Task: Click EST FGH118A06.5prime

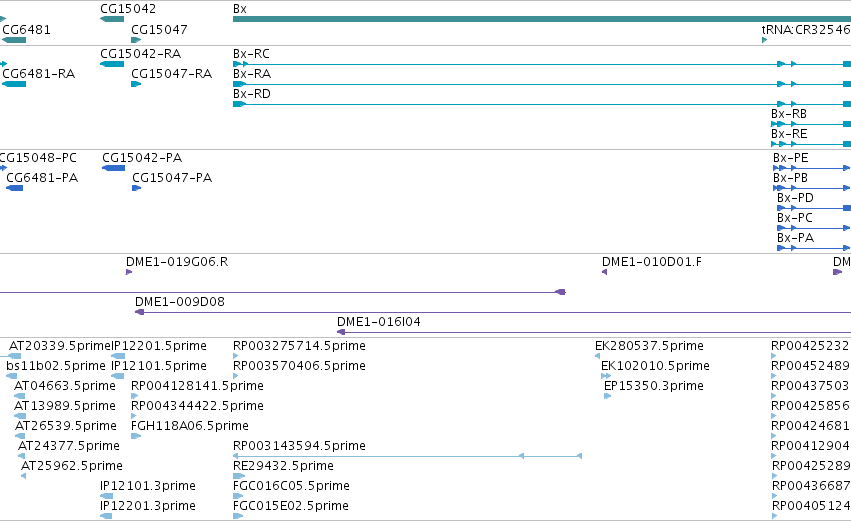Action: [x=189, y=427]
